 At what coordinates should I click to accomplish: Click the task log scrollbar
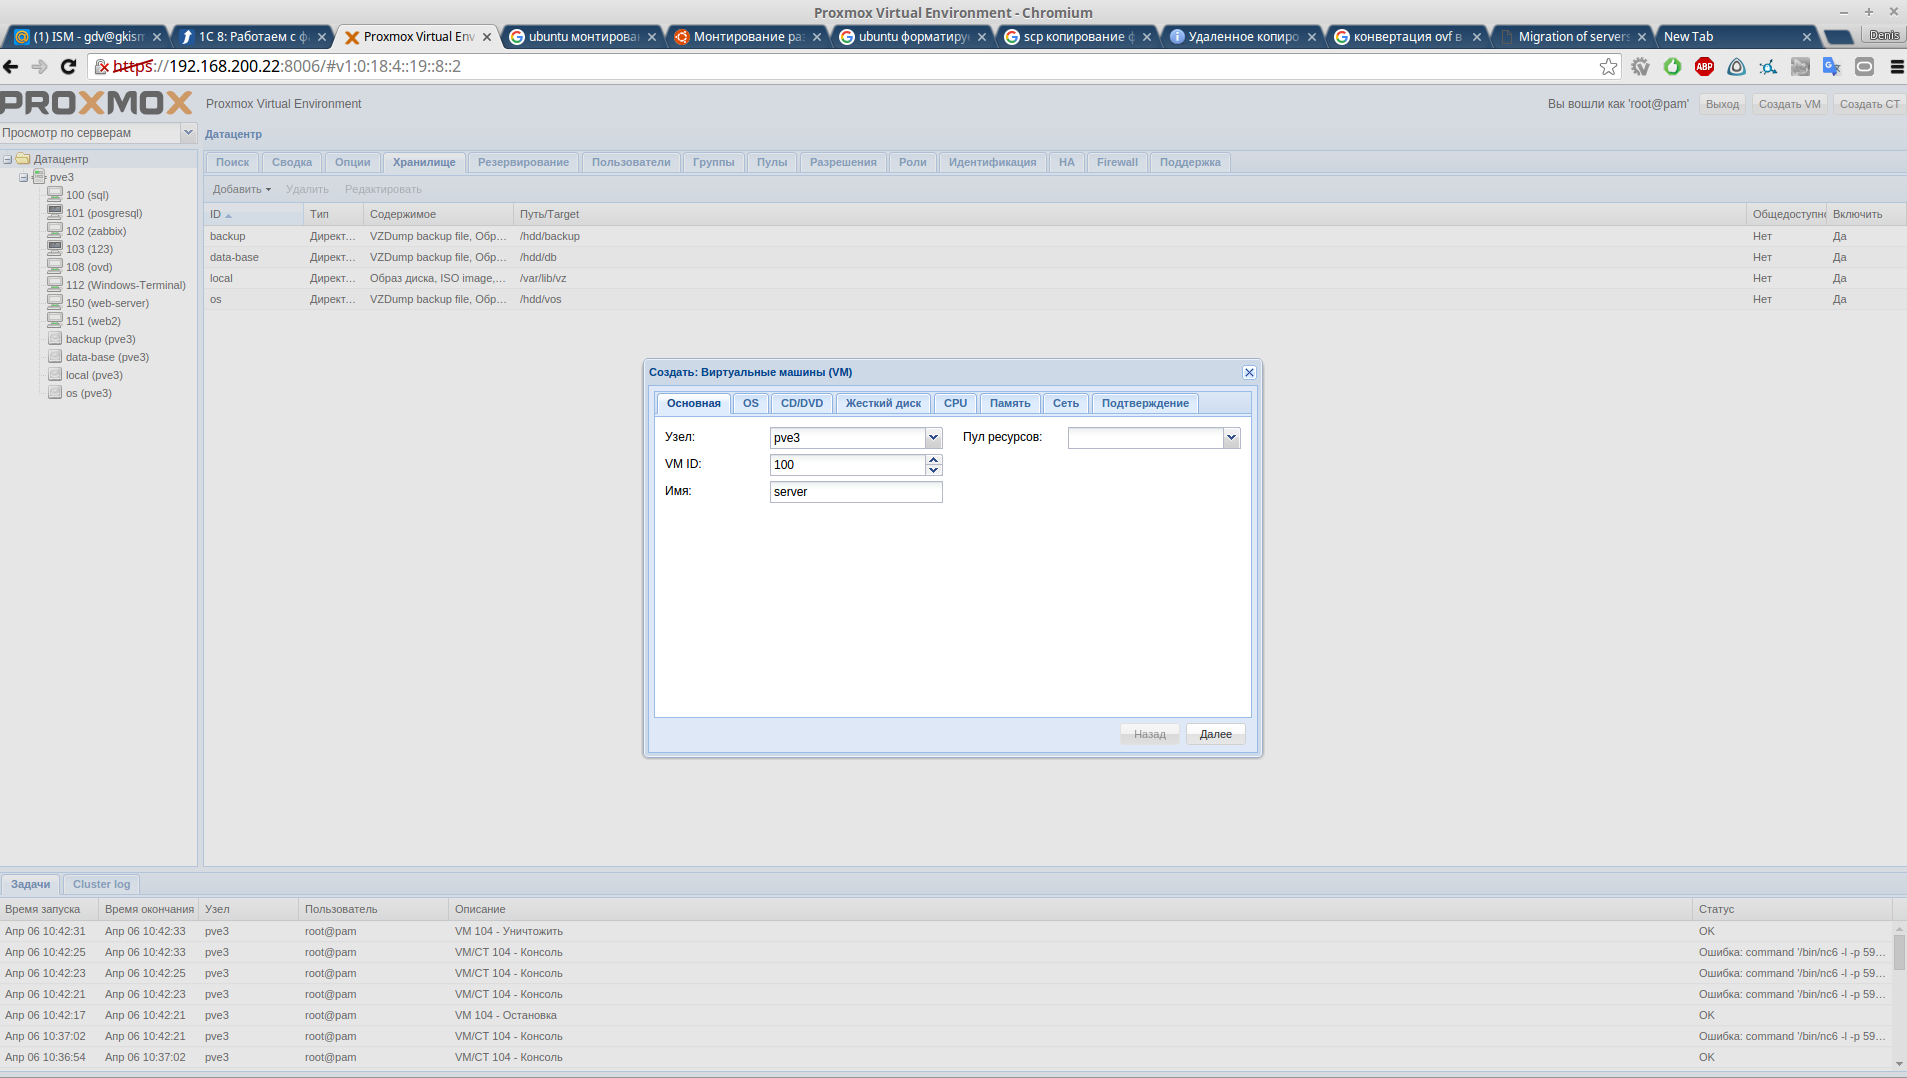click(x=1899, y=953)
